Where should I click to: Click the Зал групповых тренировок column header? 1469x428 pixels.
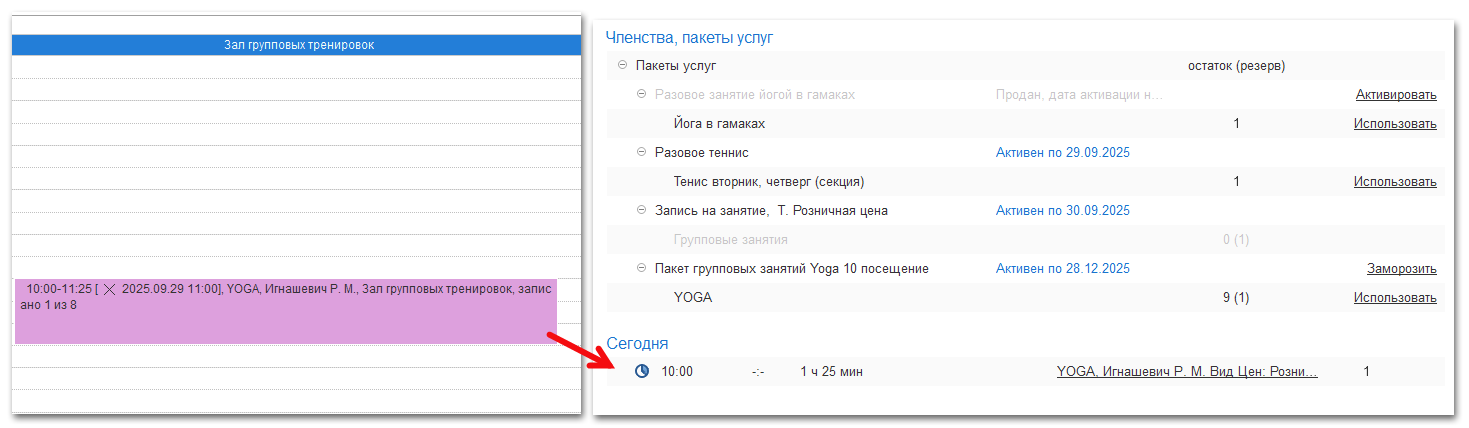298,45
